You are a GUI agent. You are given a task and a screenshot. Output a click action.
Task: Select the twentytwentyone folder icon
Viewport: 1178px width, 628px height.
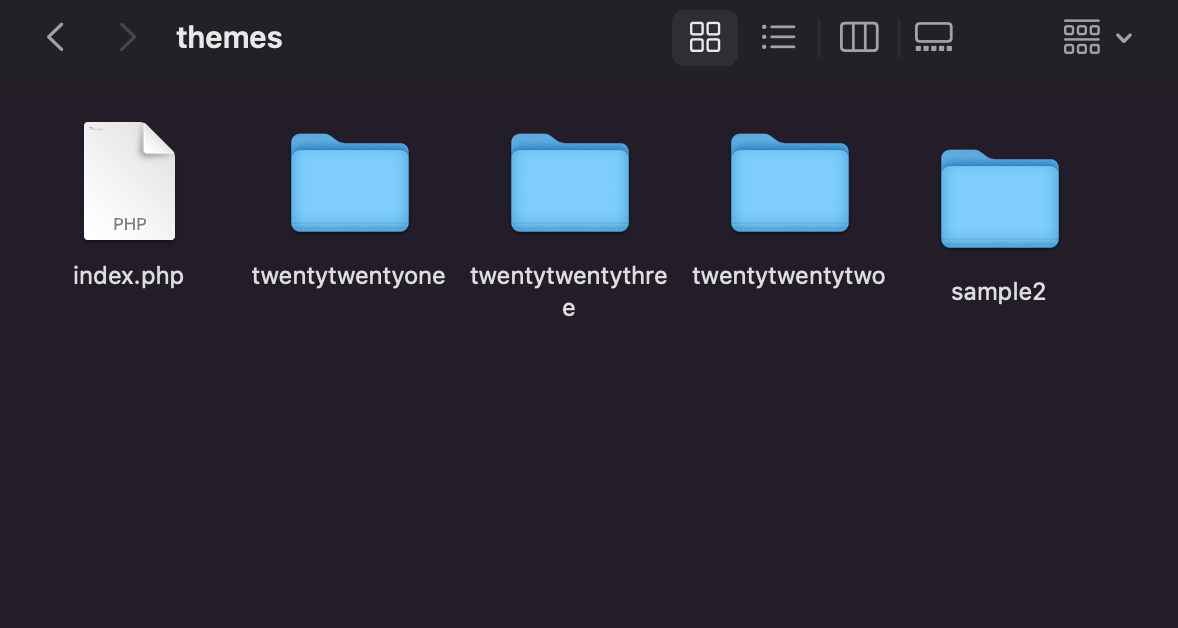pos(350,183)
